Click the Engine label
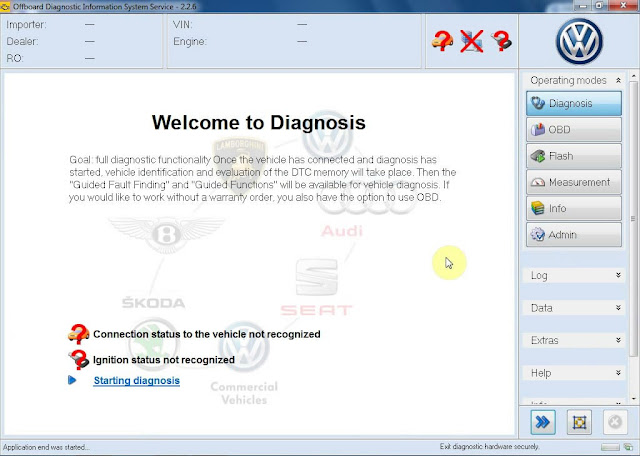This screenshot has height=456, width=640. coord(190,42)
